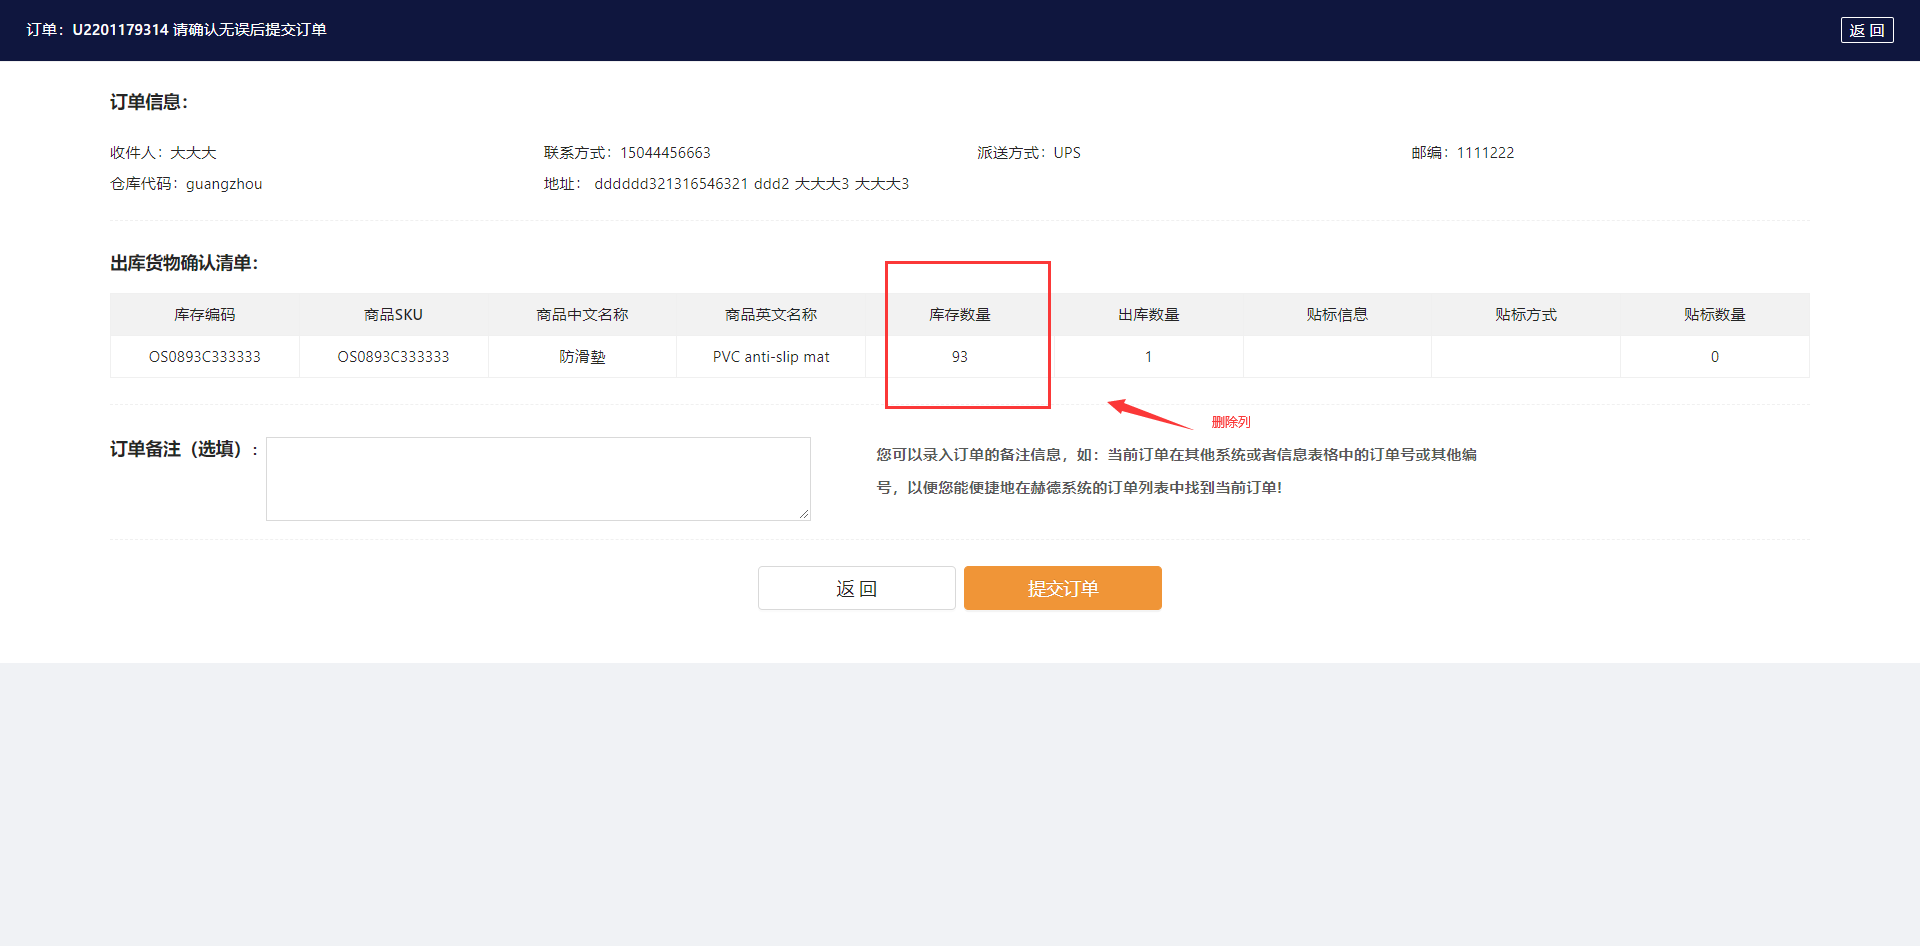Screen dimensions: 1920x946
Task: Click the red 删除列 annotation text
Action: tap(1230, 422)
